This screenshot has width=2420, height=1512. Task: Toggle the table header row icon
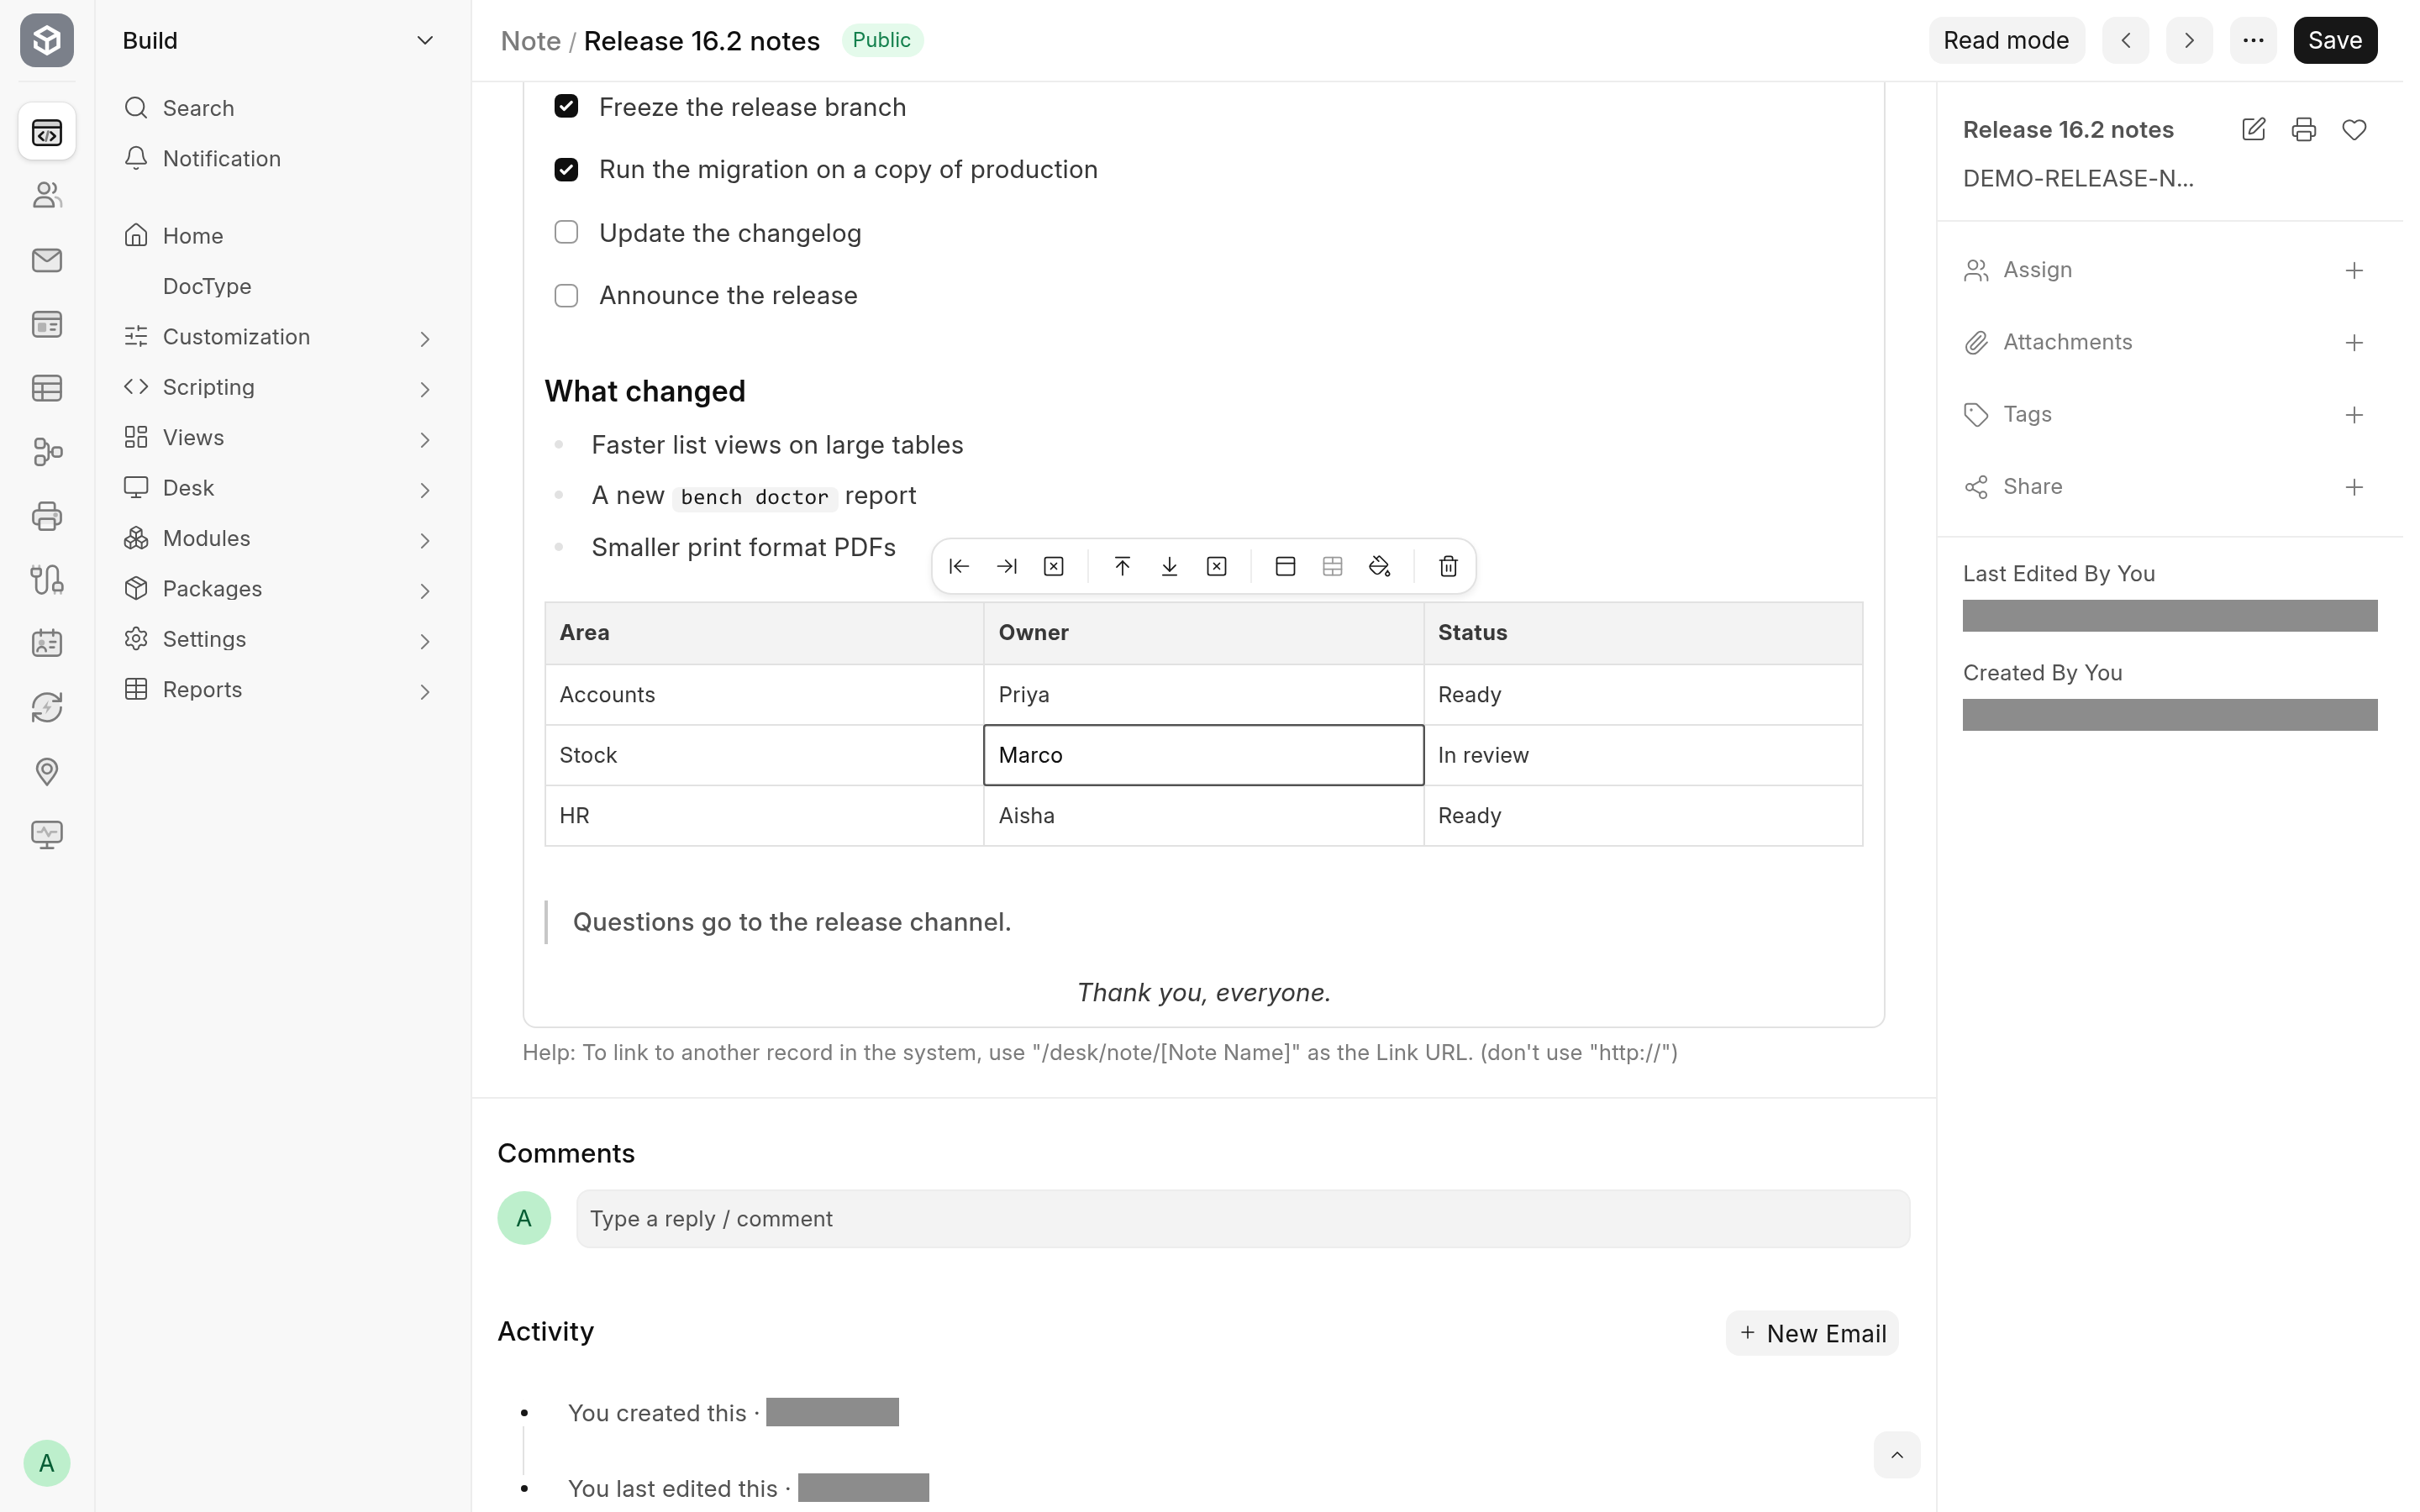pyautogui.click(x=1286, y=567)
